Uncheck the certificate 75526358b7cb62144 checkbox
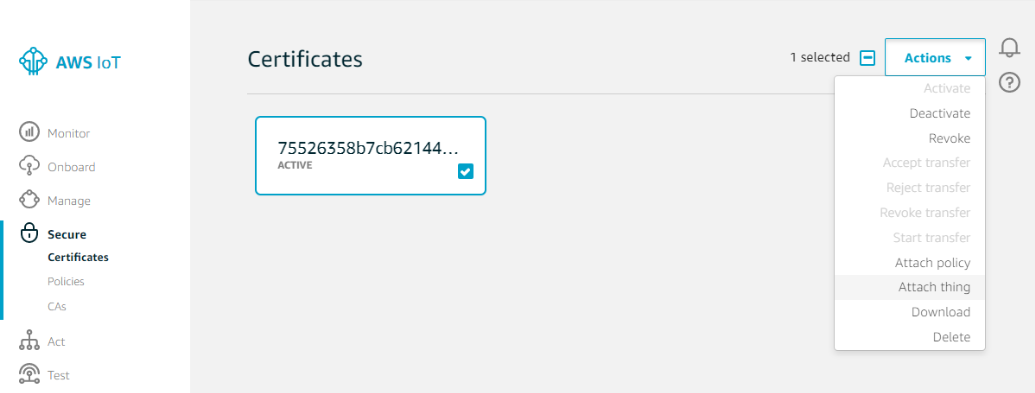 tap(465, 172)
